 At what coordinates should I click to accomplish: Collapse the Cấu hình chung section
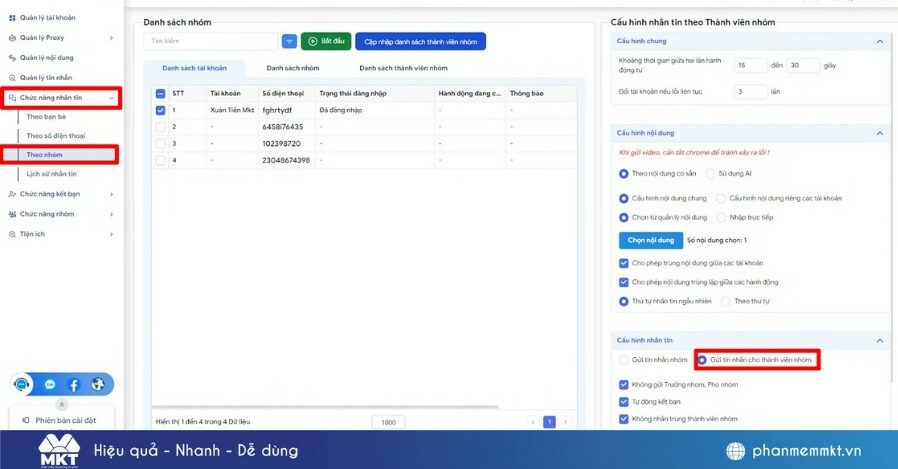coord(880,41)
